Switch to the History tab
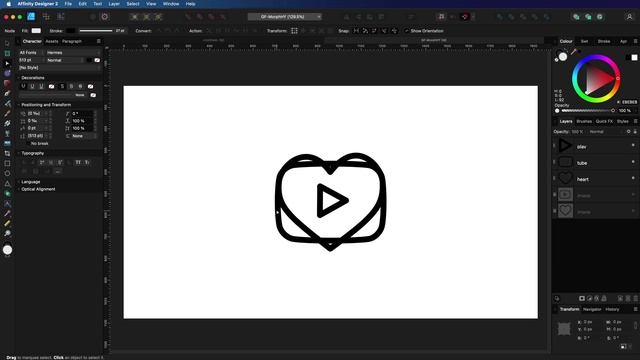This screenshot has width=640, height=360. 612,309
